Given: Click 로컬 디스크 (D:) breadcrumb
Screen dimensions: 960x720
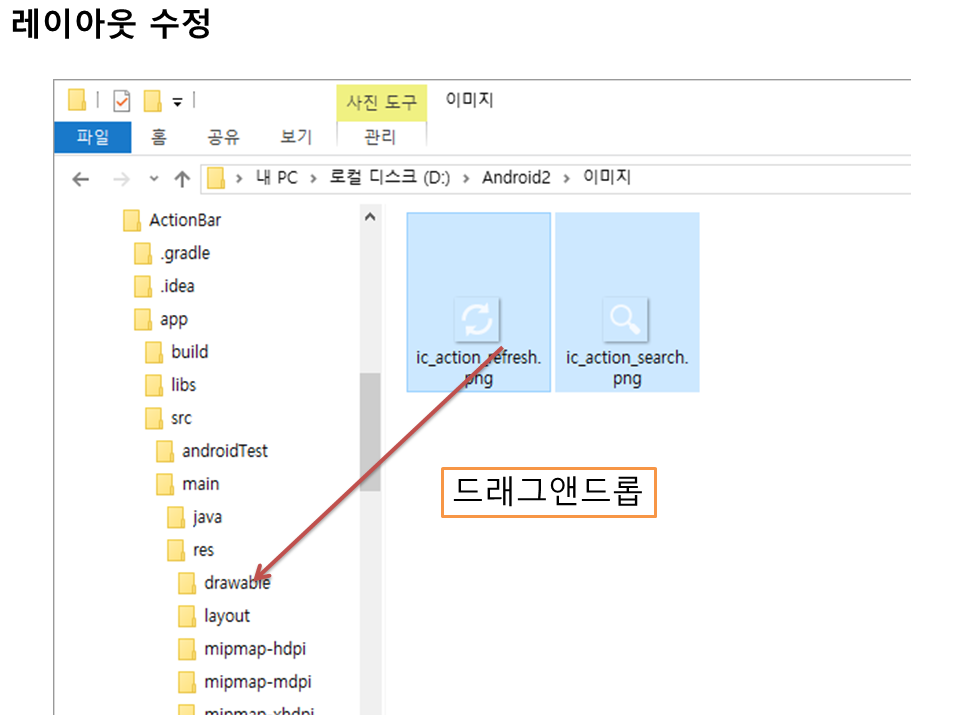Looking at the screenshot, I should click(390, 178).
